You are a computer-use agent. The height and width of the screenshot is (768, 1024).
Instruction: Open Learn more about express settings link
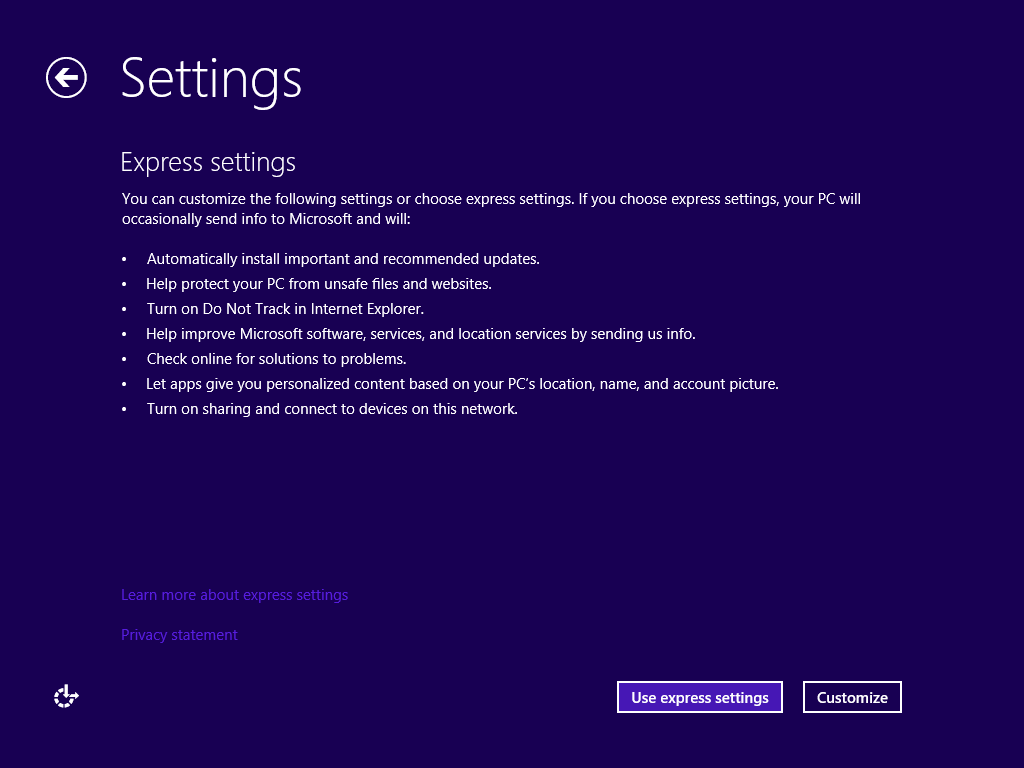tap(234, 595)
